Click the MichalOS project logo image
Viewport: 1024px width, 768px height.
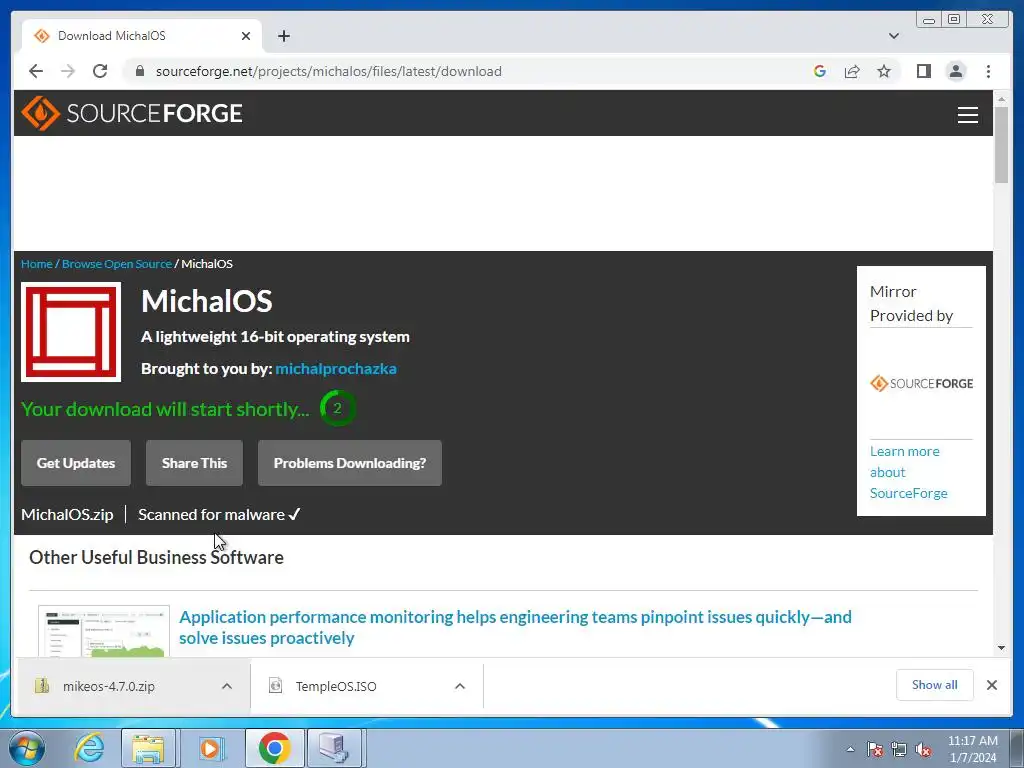tap(71, 332)
